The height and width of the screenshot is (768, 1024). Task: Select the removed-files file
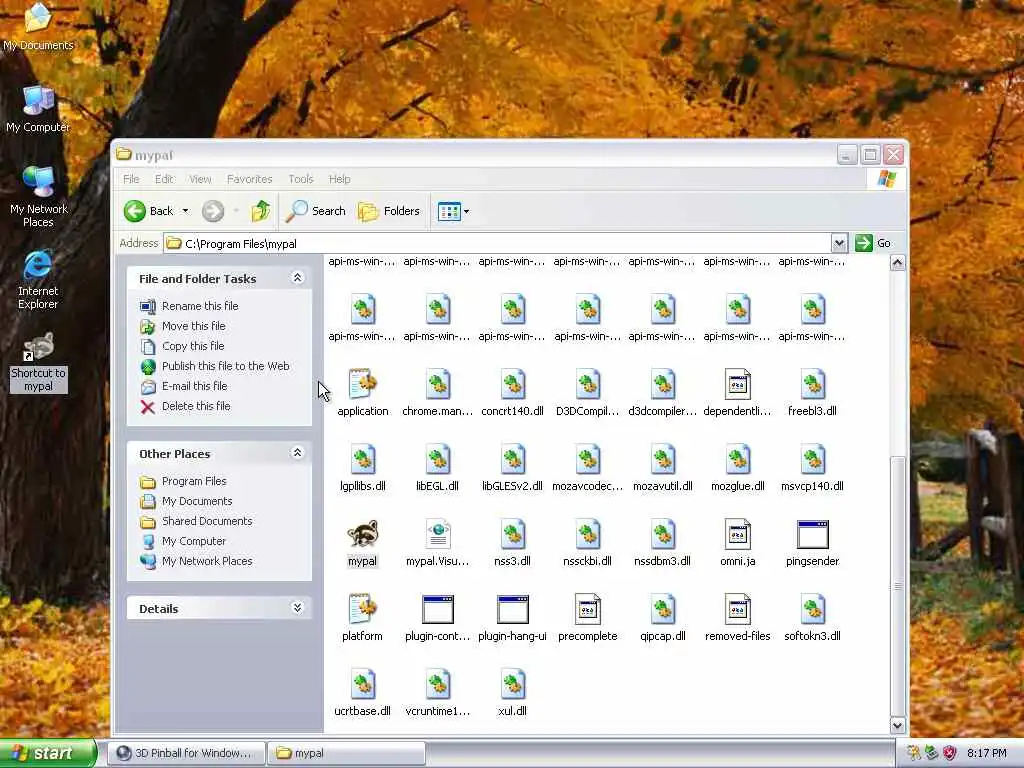point(738,609)
